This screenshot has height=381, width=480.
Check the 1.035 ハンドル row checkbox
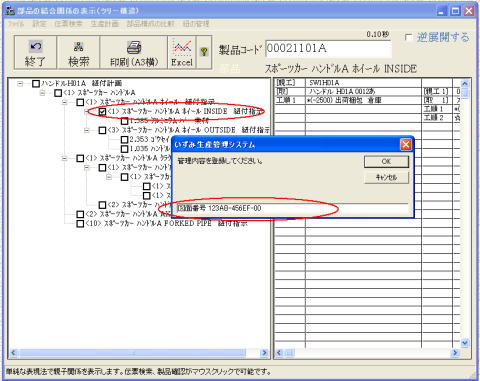tap(124, 149)
